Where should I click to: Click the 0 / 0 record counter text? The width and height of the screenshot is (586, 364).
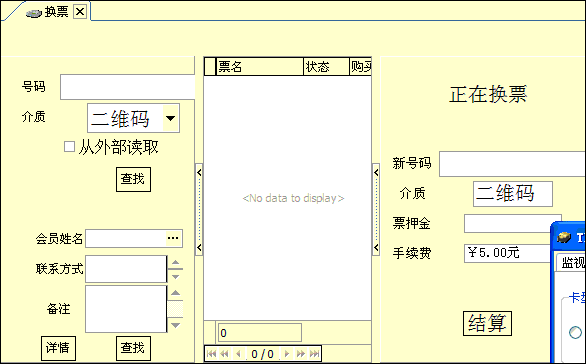pyautogui.click(x=262, y=354)
